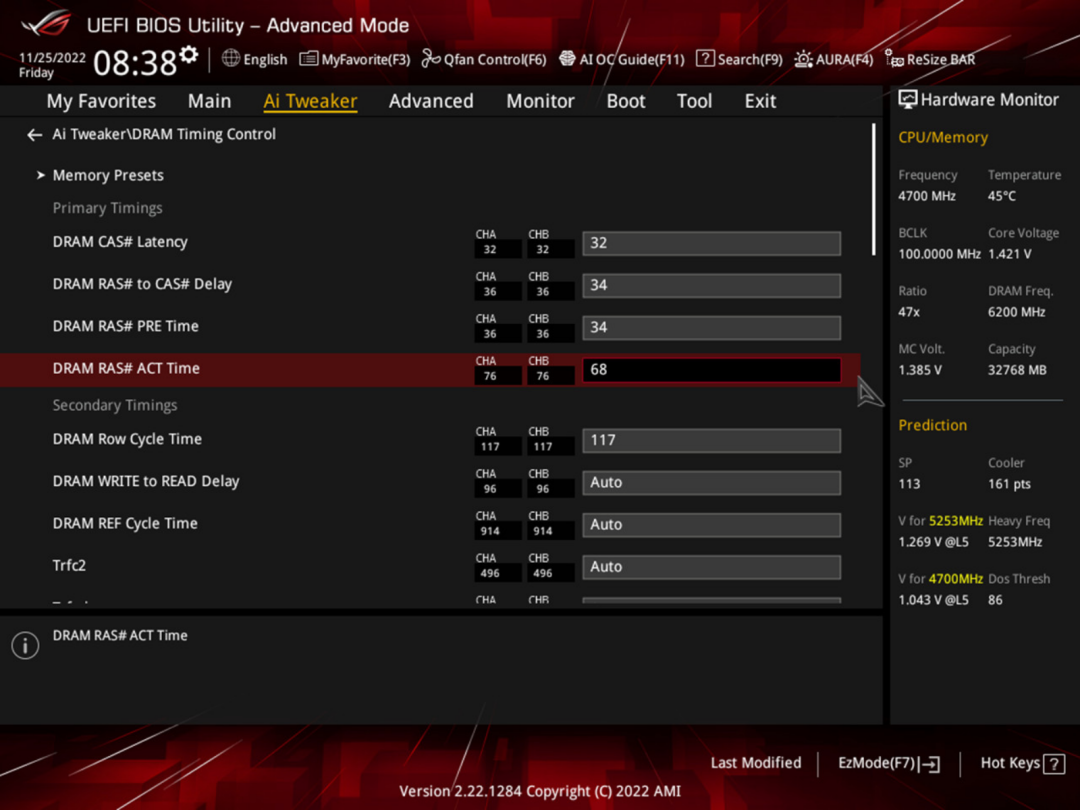Click Last Modified button
1080x810 pixels.
click(756, 763)
